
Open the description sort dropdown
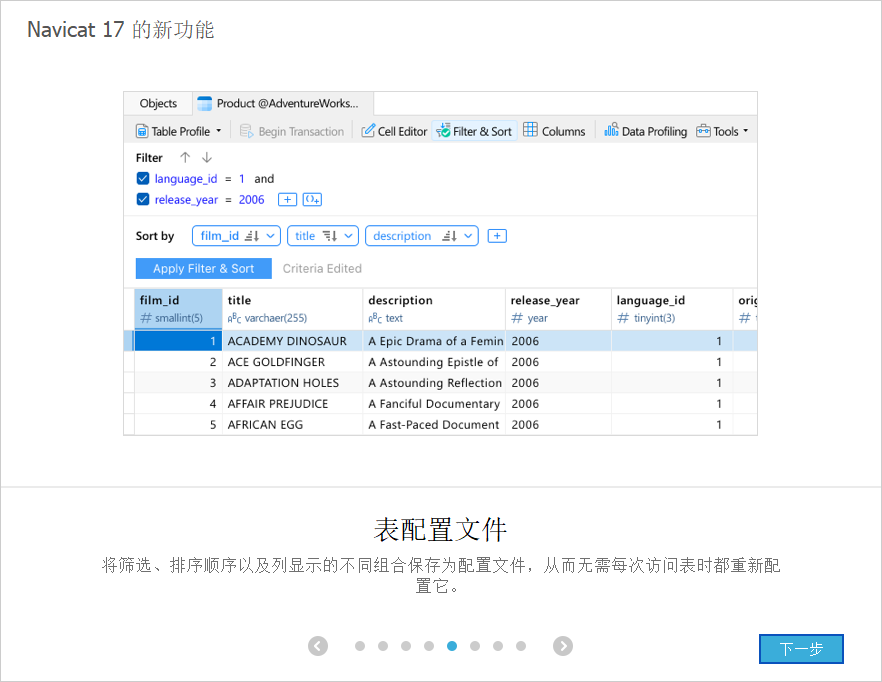(x=469, y=236)
